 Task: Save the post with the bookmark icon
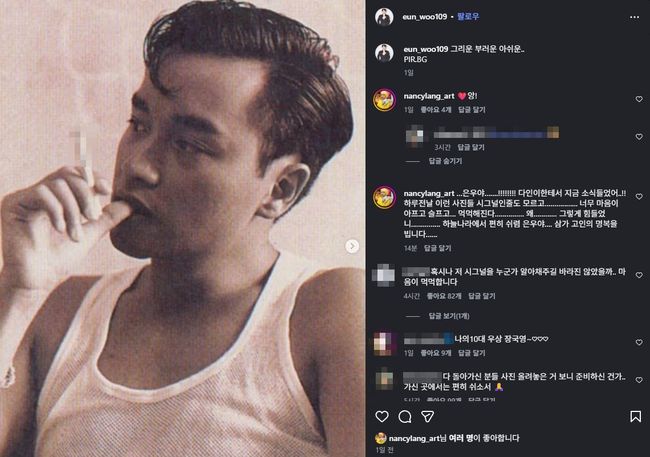(x=635, y=416)
